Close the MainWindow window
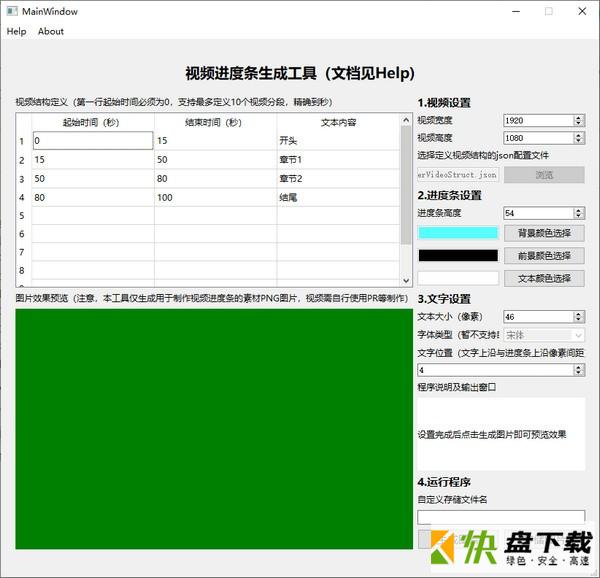The width and height of the screenshot is (600, 578). pyautogui.click(x=582, y=11)
